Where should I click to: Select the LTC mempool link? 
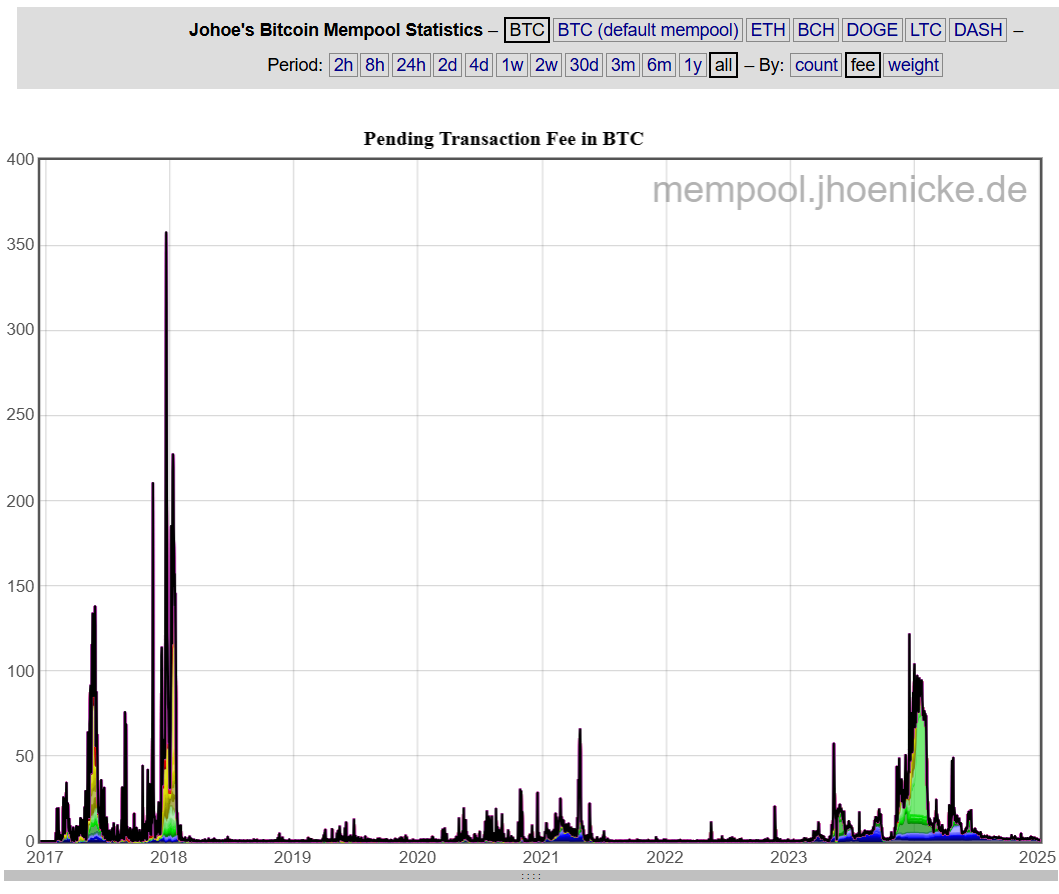(925, 30)
